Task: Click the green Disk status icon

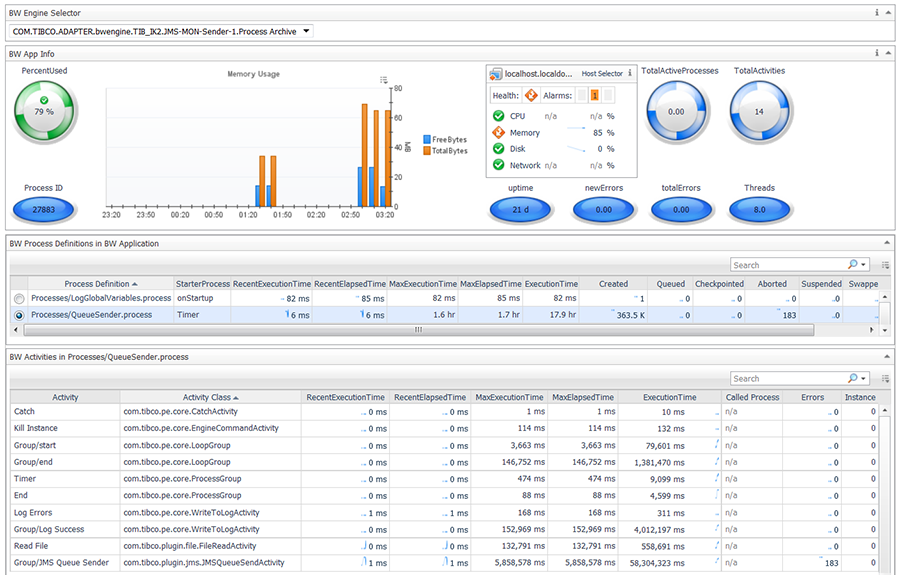Action: (498, 149)
